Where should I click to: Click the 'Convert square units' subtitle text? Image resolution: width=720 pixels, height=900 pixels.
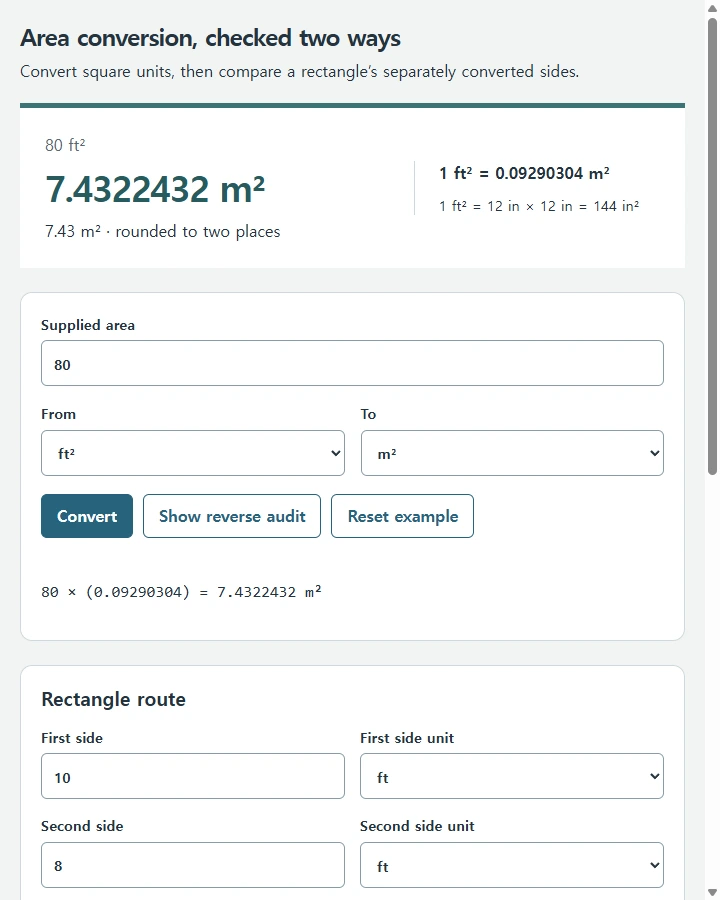299,72
